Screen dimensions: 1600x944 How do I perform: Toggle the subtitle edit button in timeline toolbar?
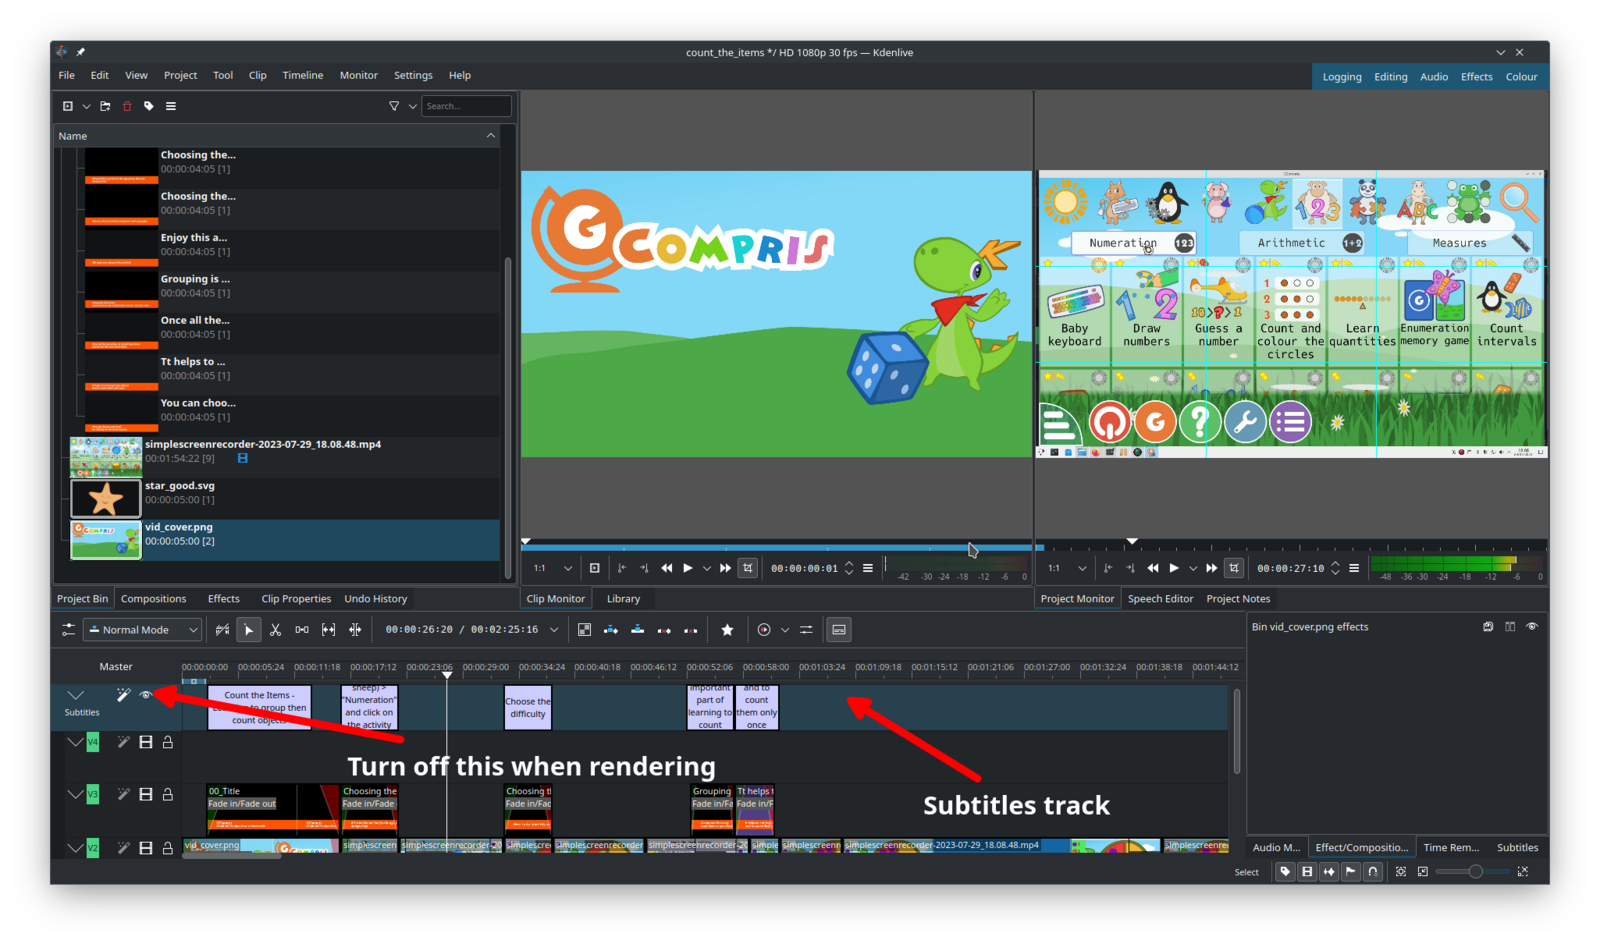pos(839,630)
